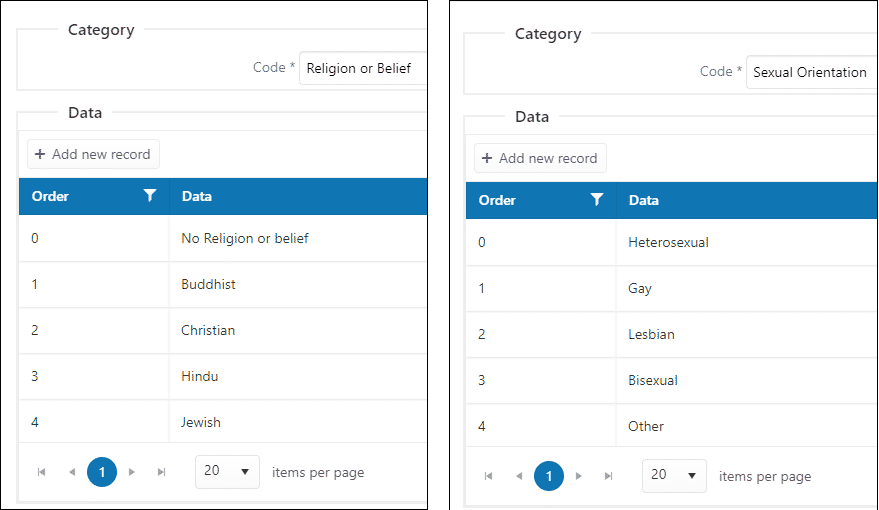Open Order filter in Sexual Orientation grid
Image resolution: width=879 pixels, height=510 pixels.
596,200
